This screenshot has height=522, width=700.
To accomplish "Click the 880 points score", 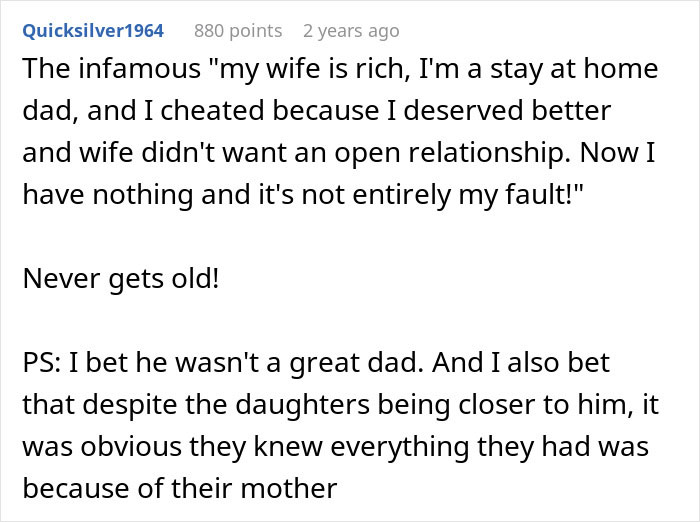I will pos(237,31).
